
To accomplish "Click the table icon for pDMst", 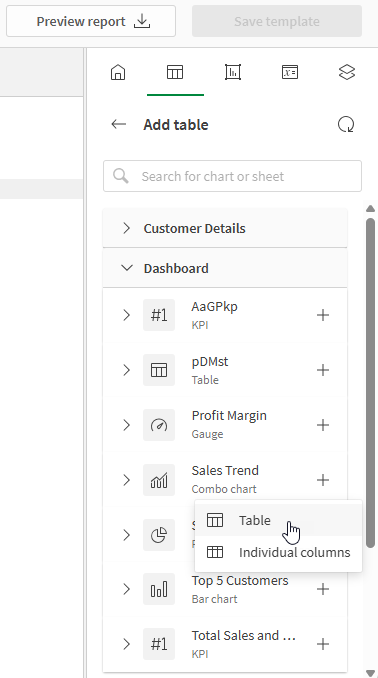I will point(159,370).
